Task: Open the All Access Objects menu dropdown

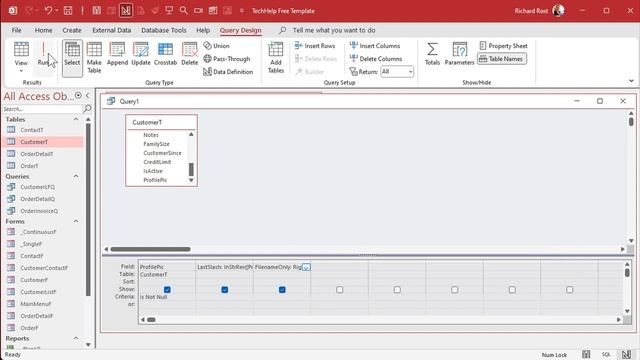Action: pos(78,96)
